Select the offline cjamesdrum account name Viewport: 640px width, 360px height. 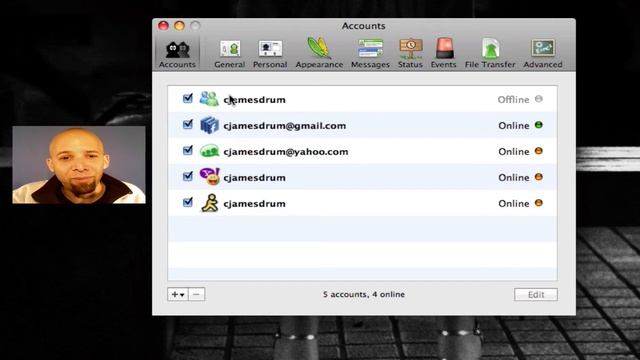pos(254,100)
